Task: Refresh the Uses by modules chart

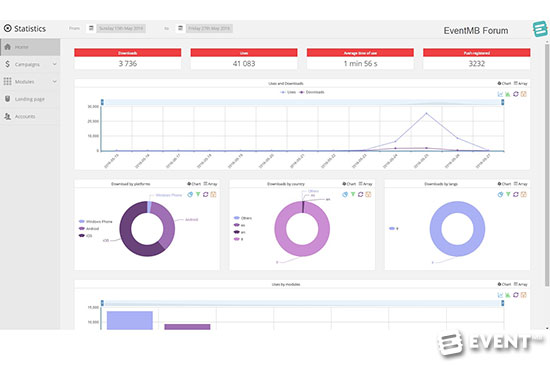Action: pos(516,295)
